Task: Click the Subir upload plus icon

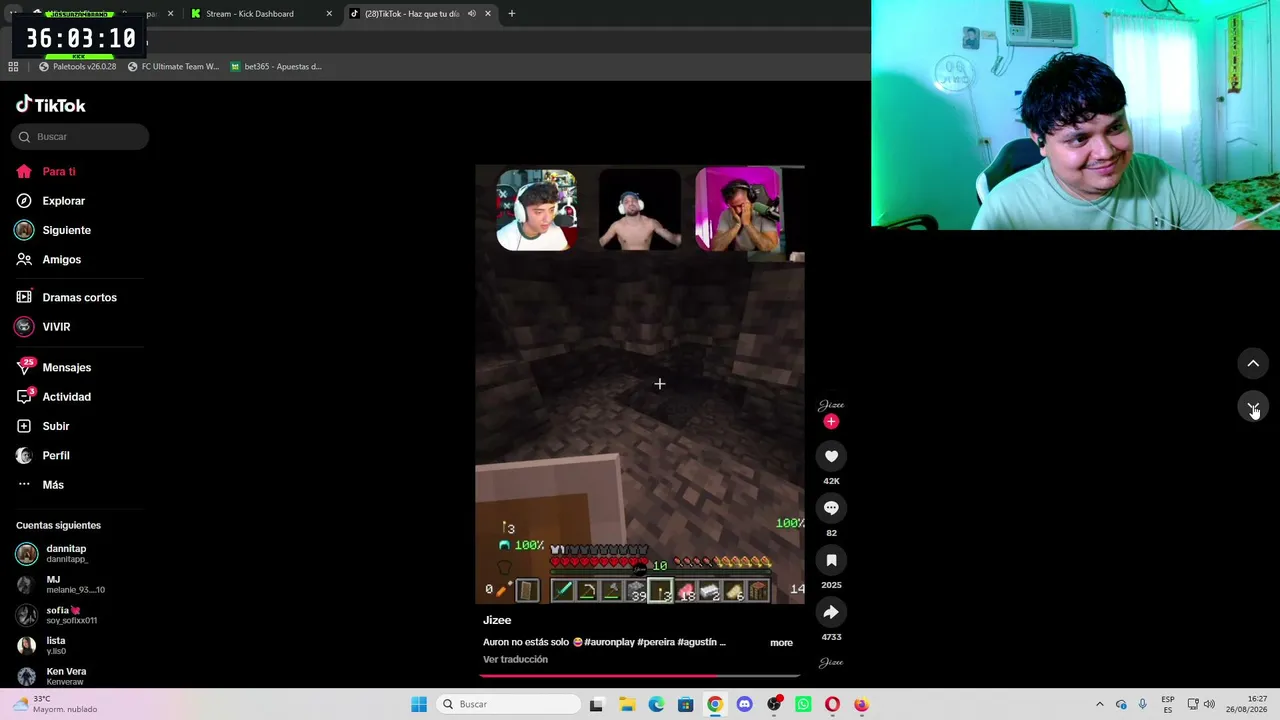Action: (24, 426)
